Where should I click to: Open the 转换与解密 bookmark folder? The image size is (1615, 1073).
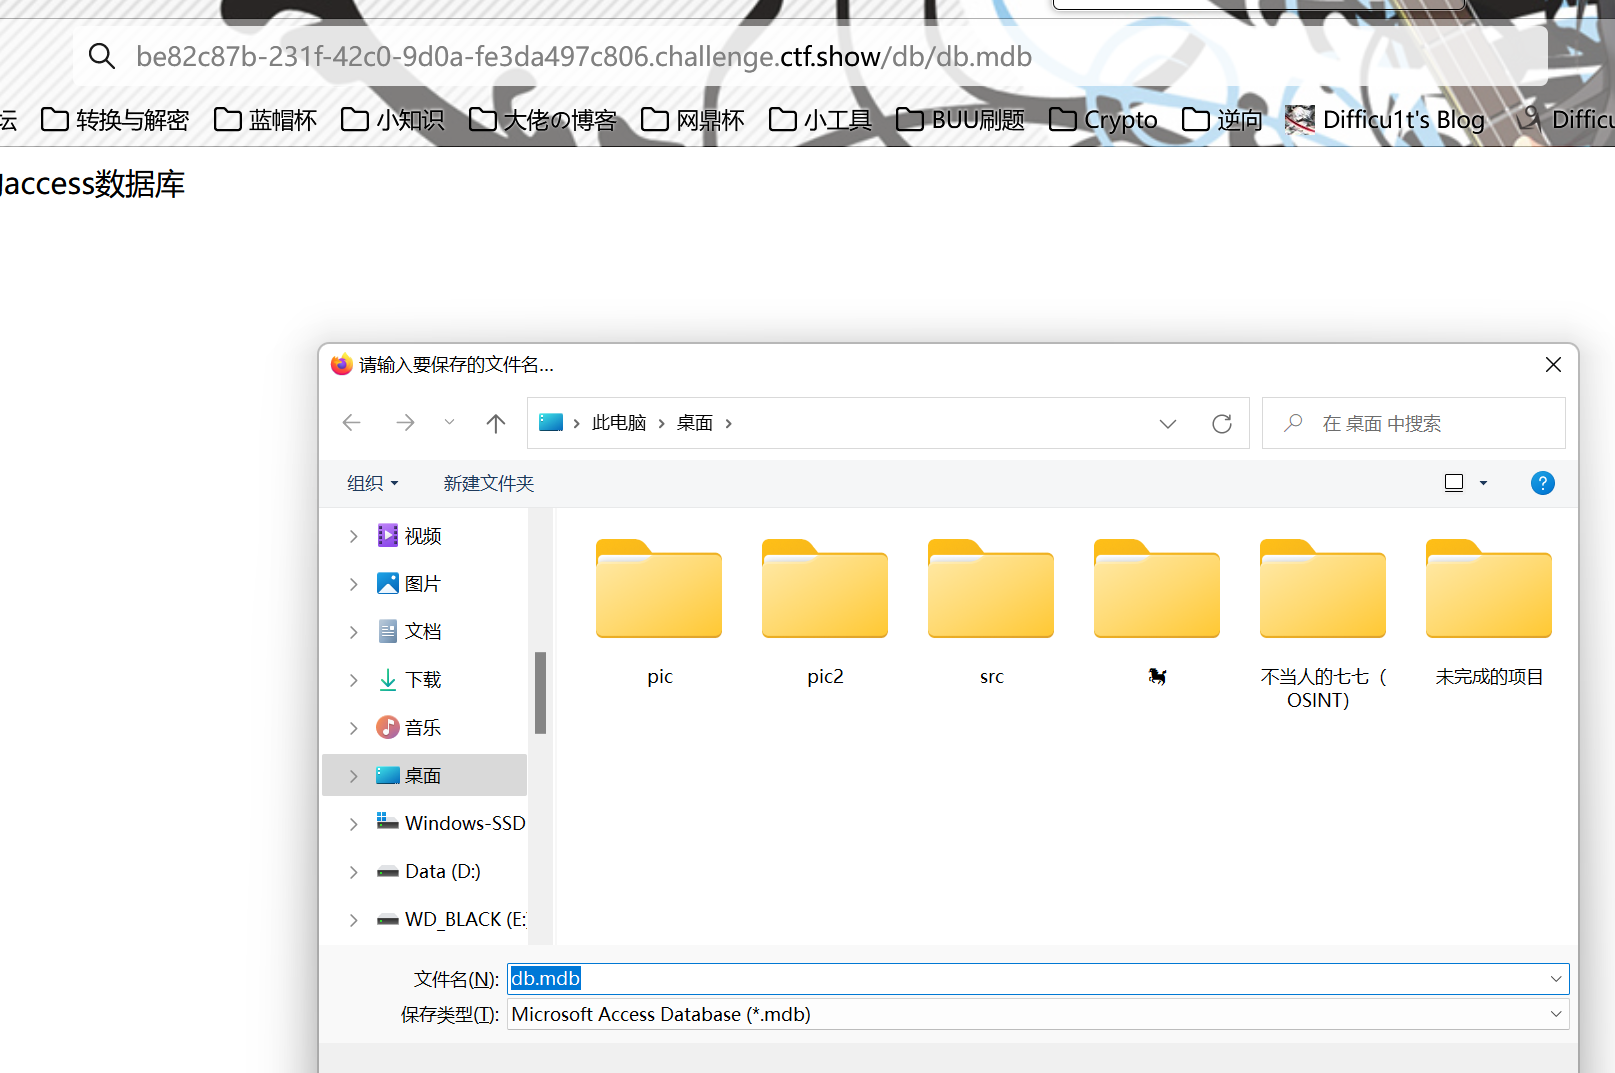point(115,120)
